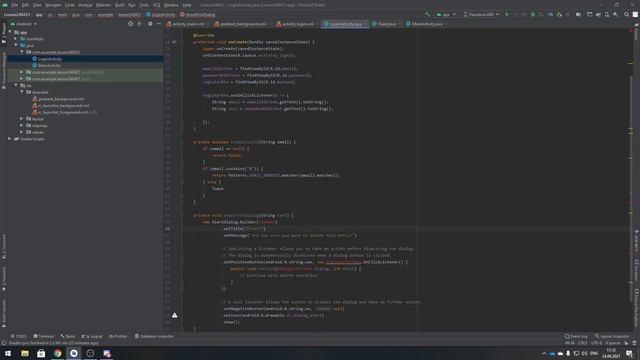Open Microsoft Store from the taskbar
The width and height of the screenshot is (640, 360).
[x=41, y=353]
